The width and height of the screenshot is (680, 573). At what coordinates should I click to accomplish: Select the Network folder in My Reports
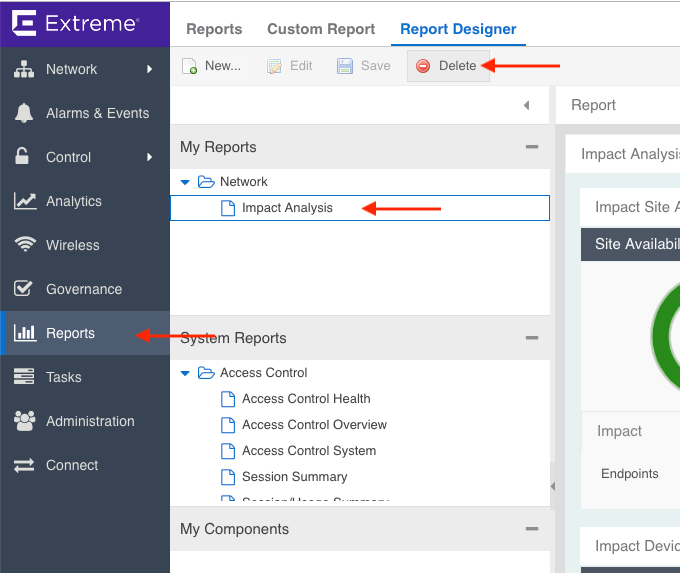243,182
